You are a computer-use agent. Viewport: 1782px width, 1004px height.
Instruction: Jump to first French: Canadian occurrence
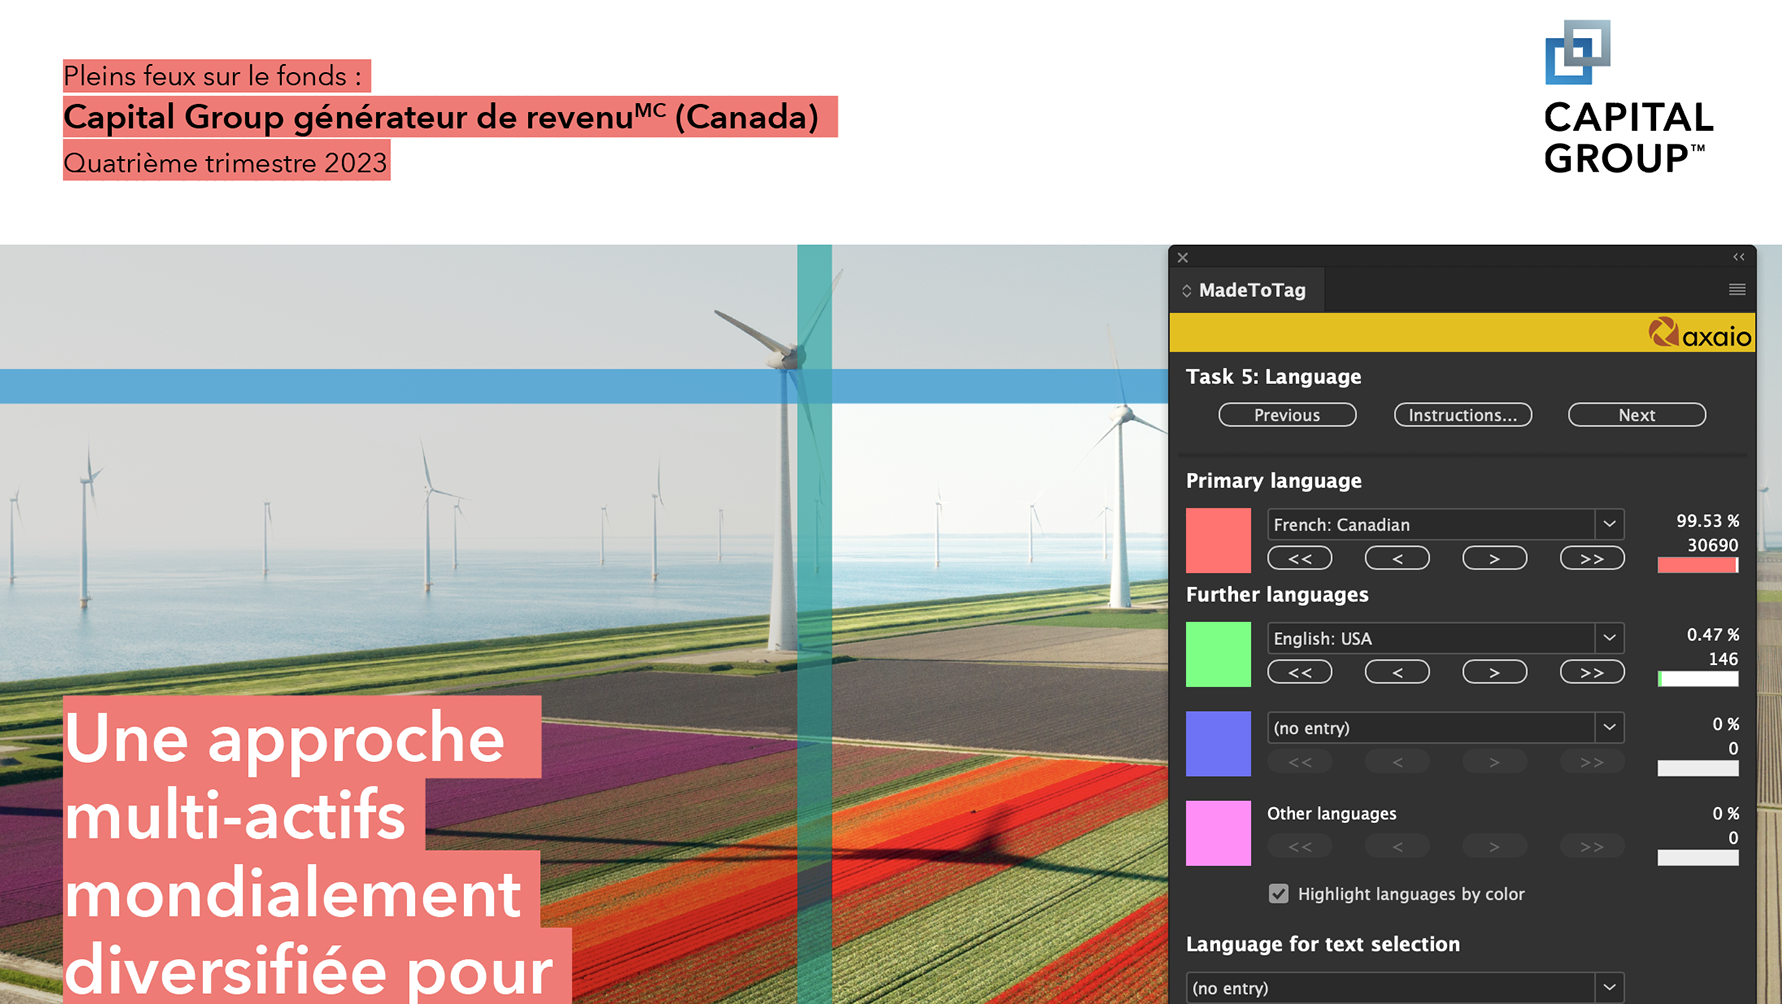pos(1300,559)
